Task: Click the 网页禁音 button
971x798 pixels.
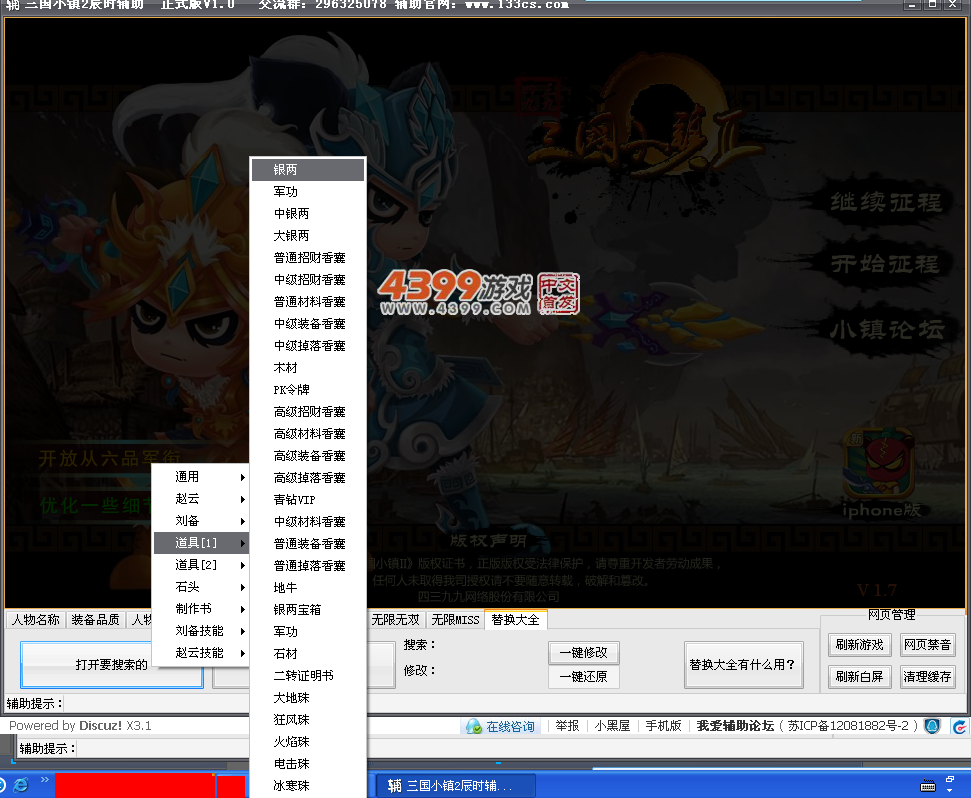Action: tap(927, 644)
